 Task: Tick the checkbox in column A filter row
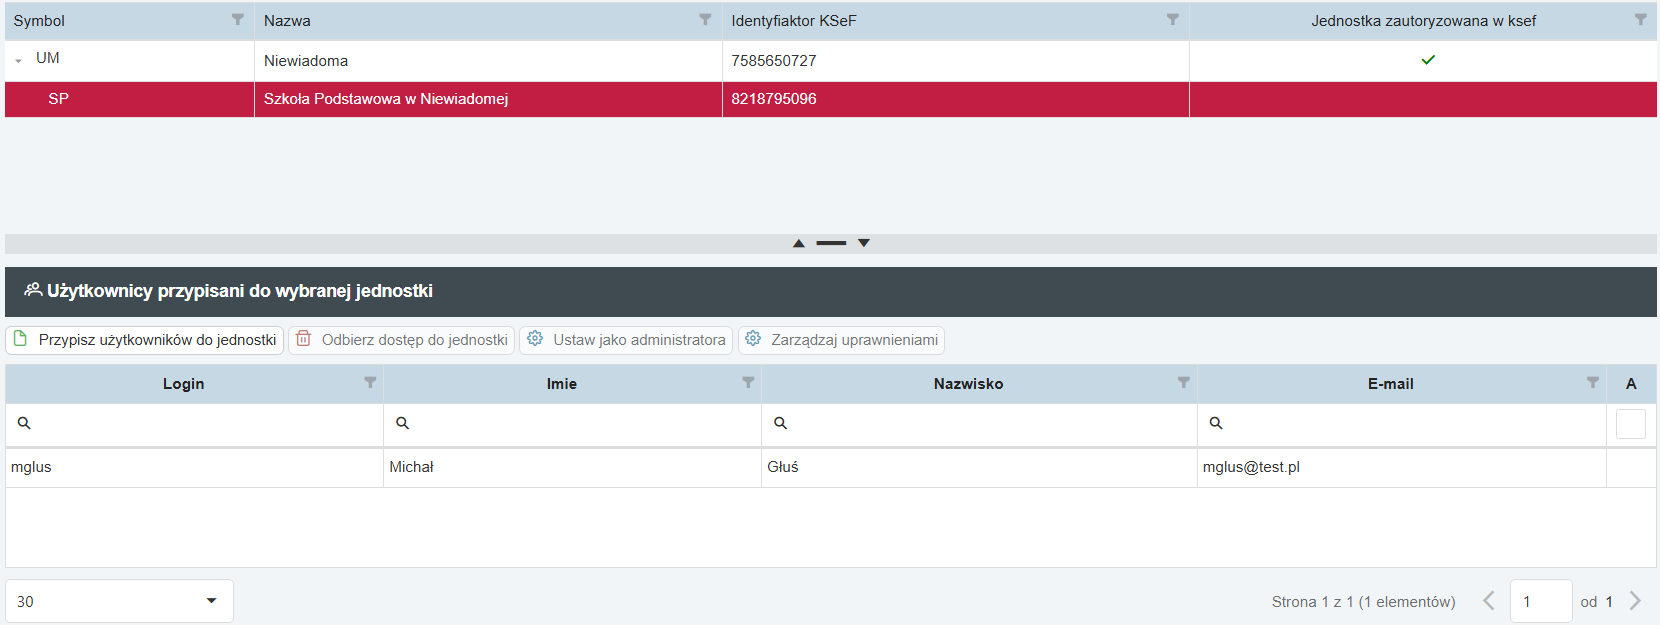tap(1630, 424)
